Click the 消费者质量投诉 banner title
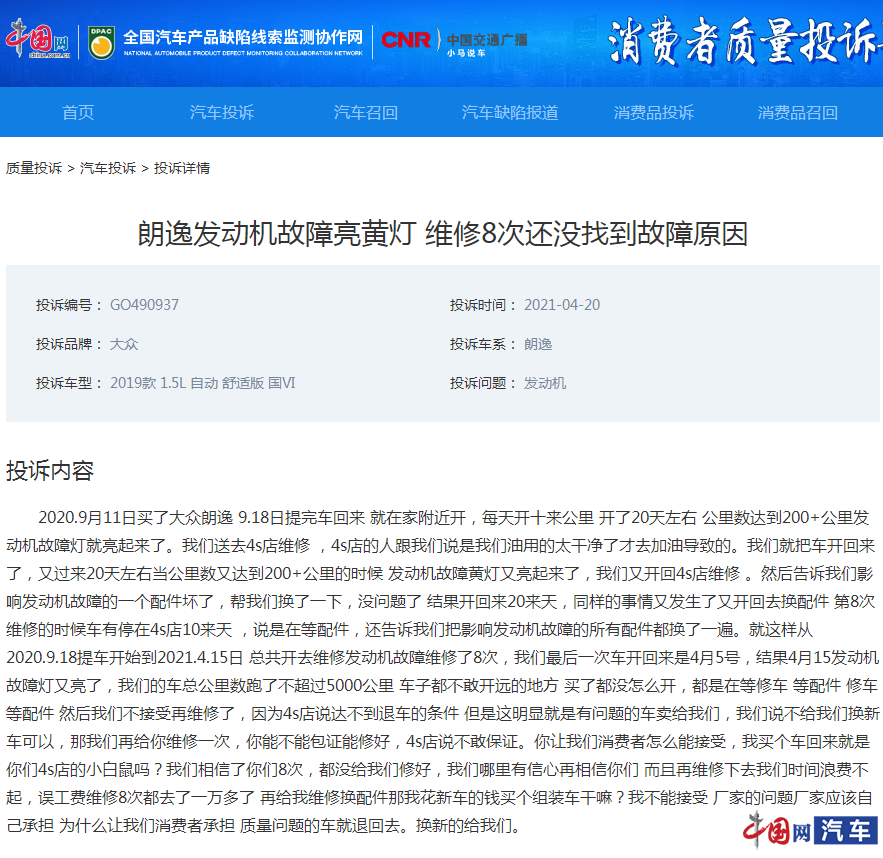Viewport: 883px width, 858px height. (x=744, y=41)
